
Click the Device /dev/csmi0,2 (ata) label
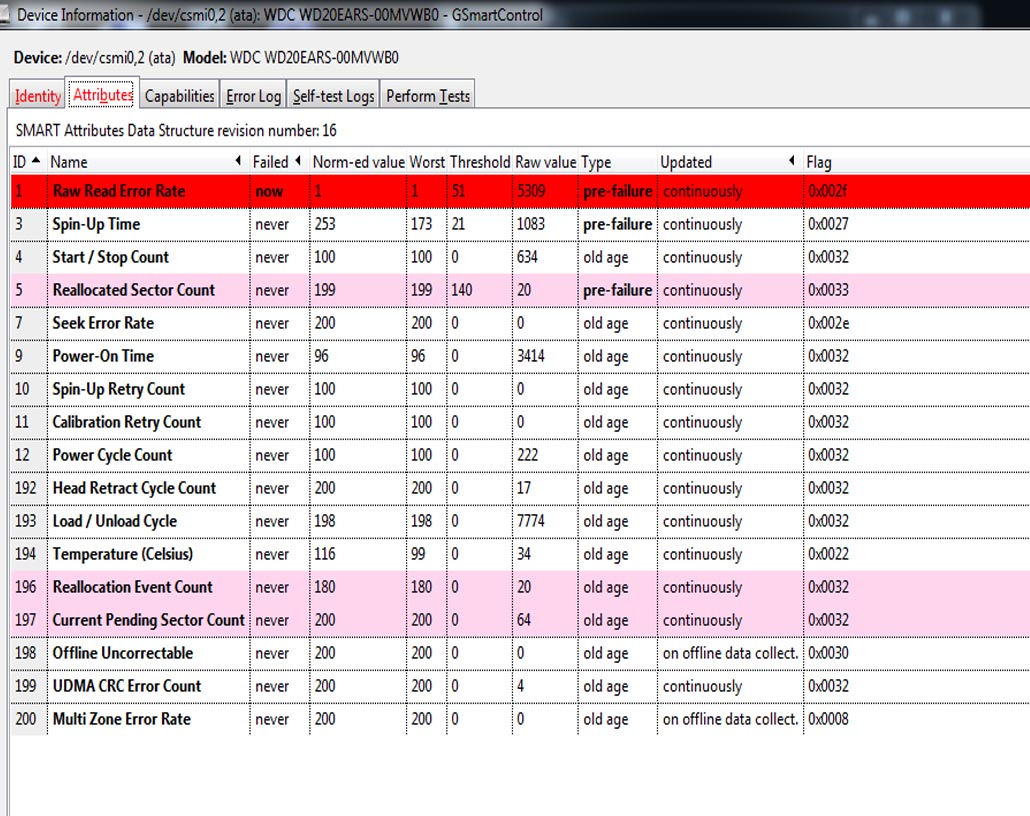pos(95,57)
